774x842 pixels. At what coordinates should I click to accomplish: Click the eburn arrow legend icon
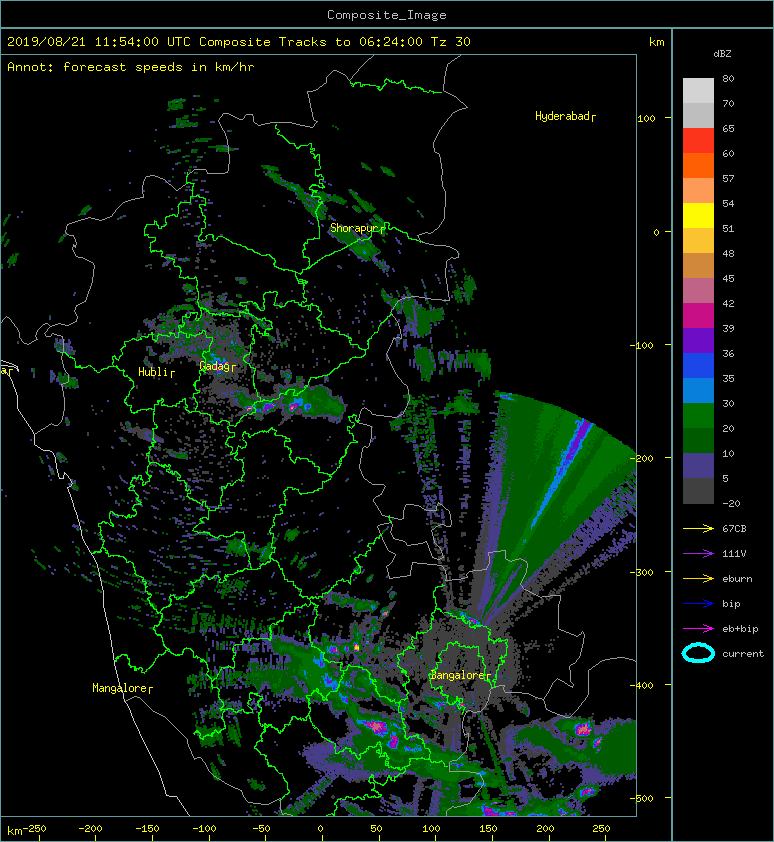point(698,579)
